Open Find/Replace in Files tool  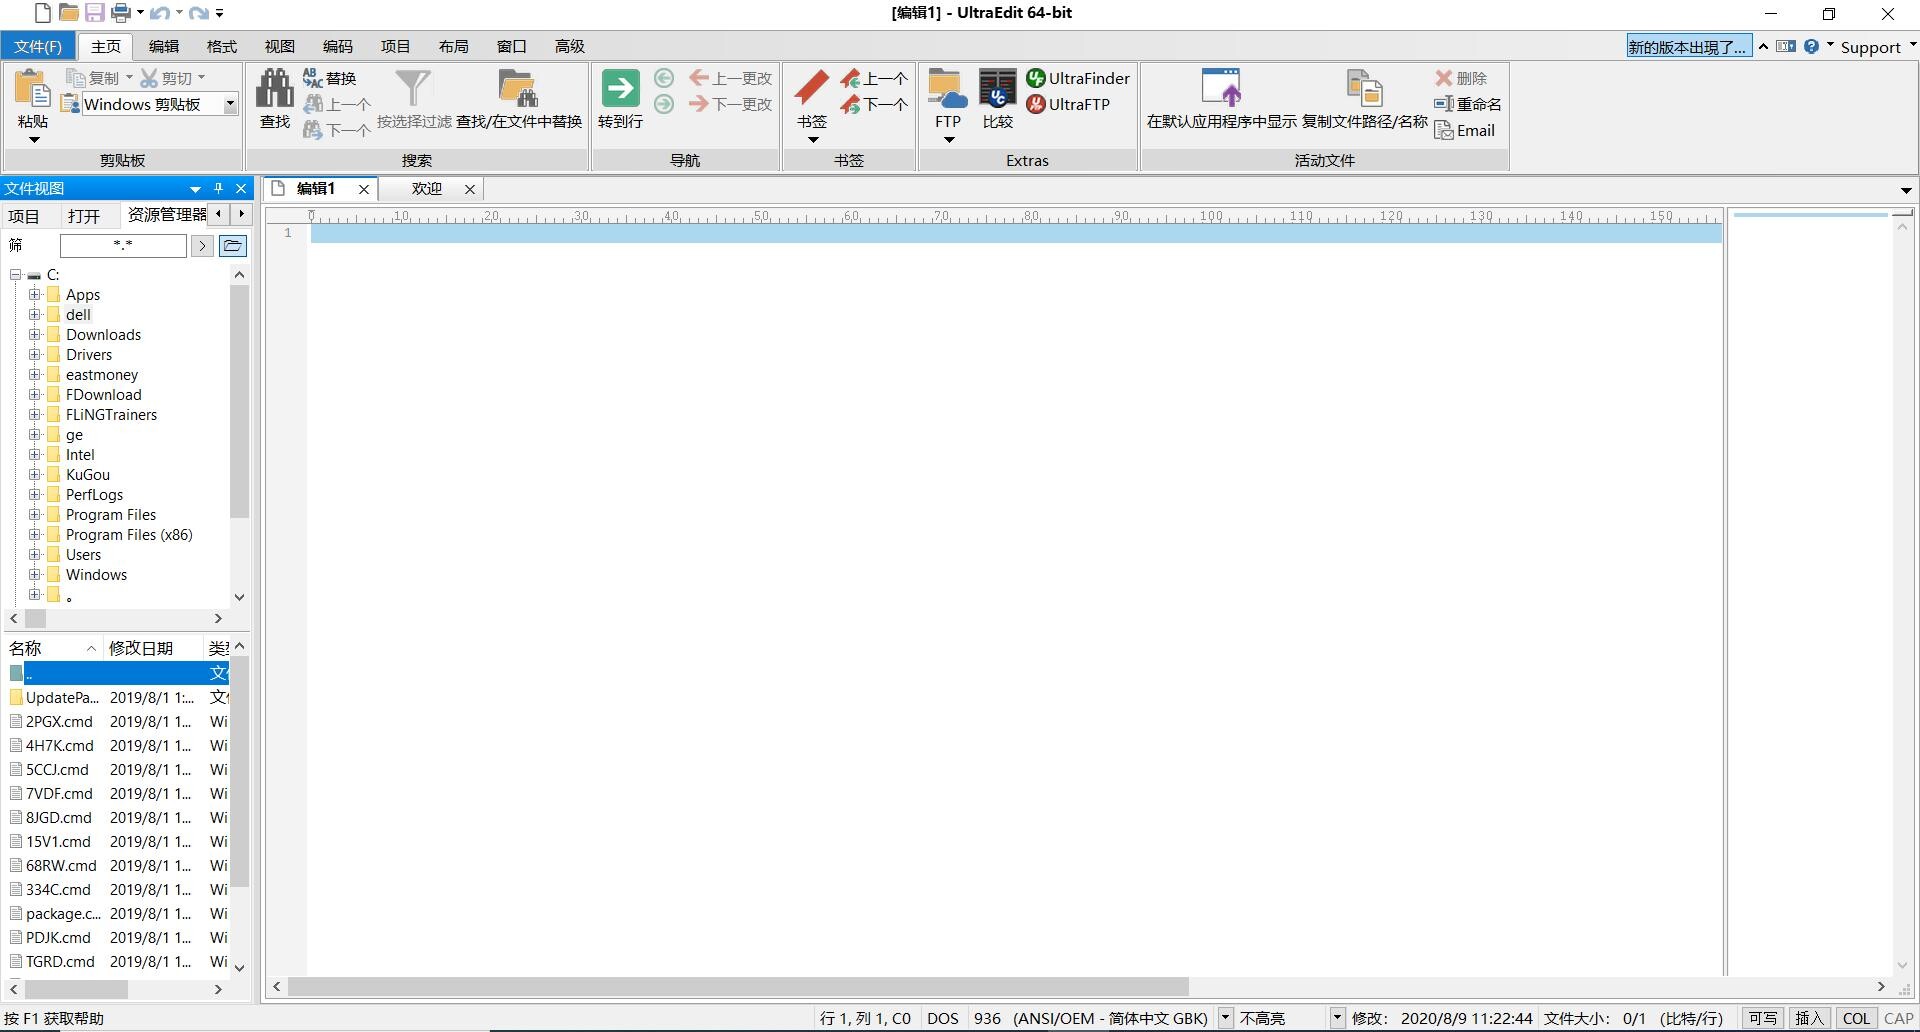[518, 90]
